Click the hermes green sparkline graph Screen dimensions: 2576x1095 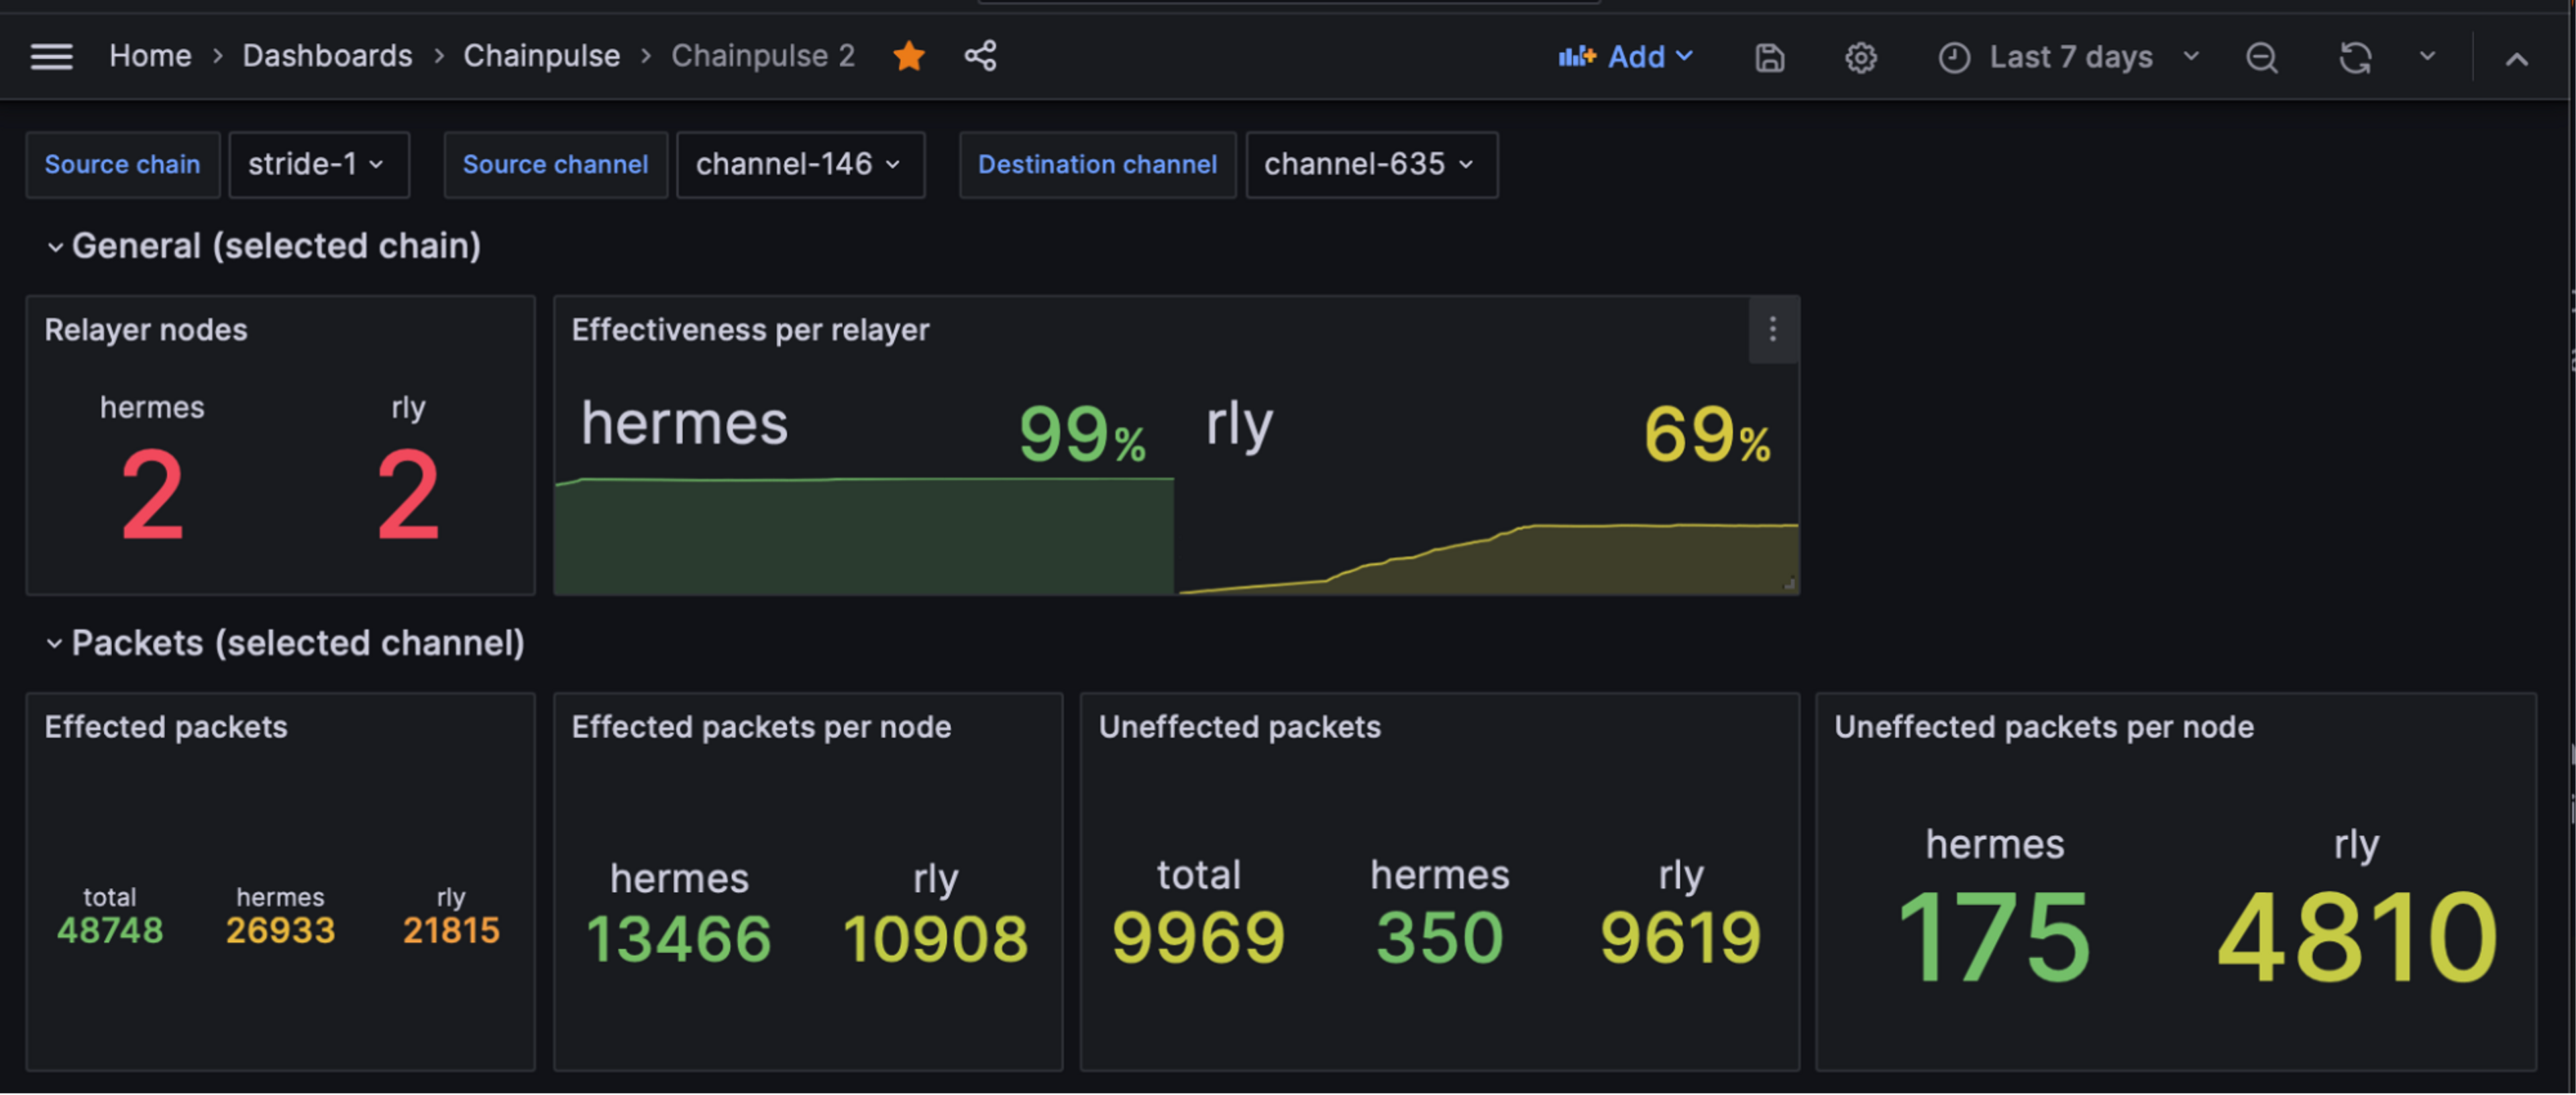click(864, 536)
